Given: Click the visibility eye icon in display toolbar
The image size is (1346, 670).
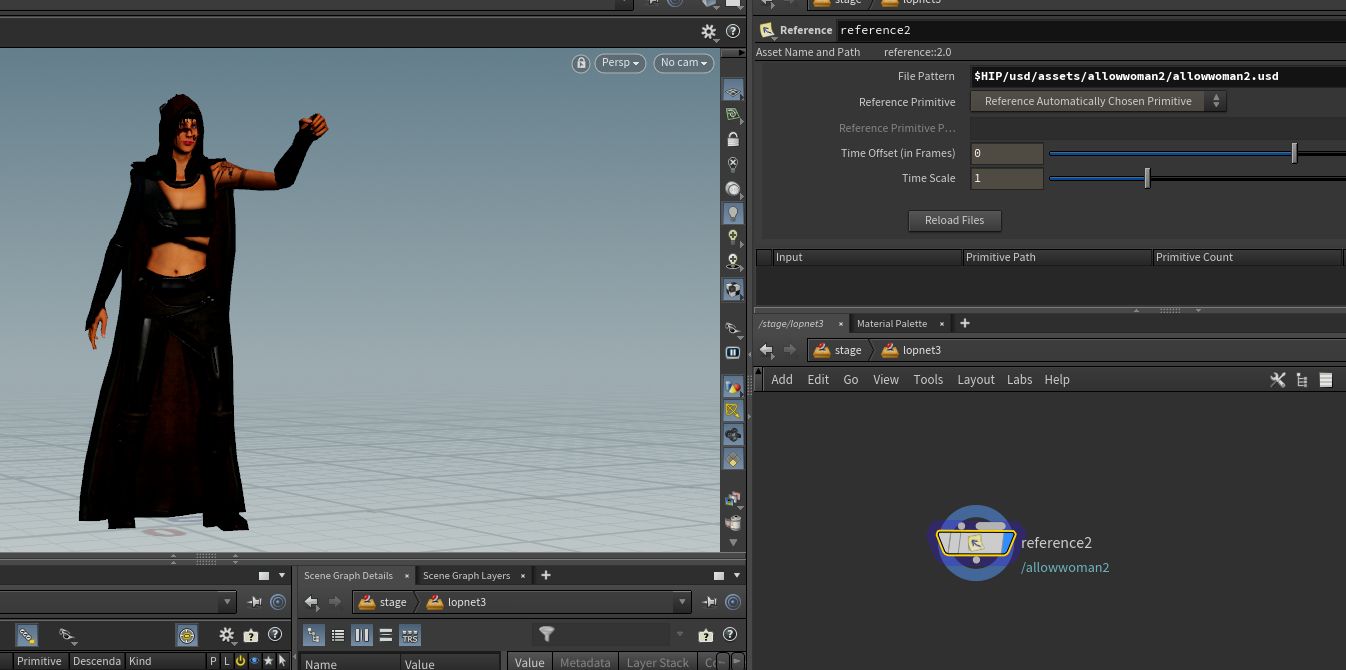Looking at the screenshot, I should (733, 327).
